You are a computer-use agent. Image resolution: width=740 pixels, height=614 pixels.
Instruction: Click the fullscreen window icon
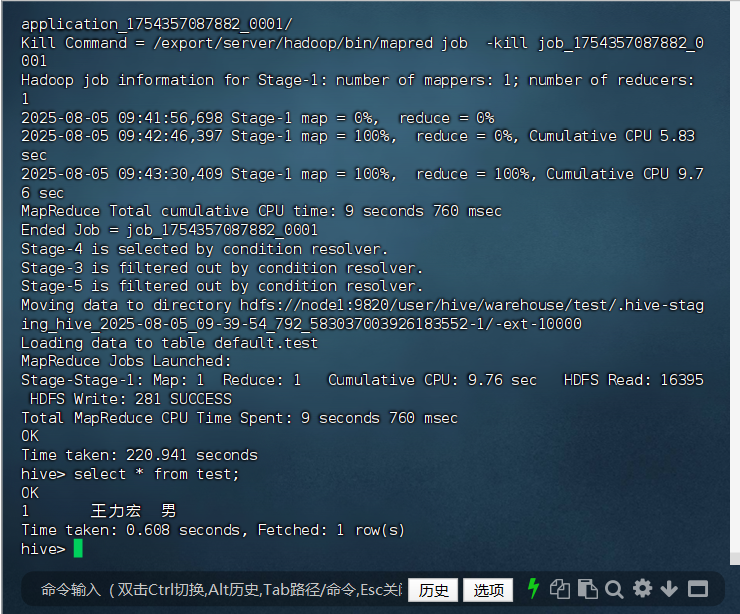698,589
